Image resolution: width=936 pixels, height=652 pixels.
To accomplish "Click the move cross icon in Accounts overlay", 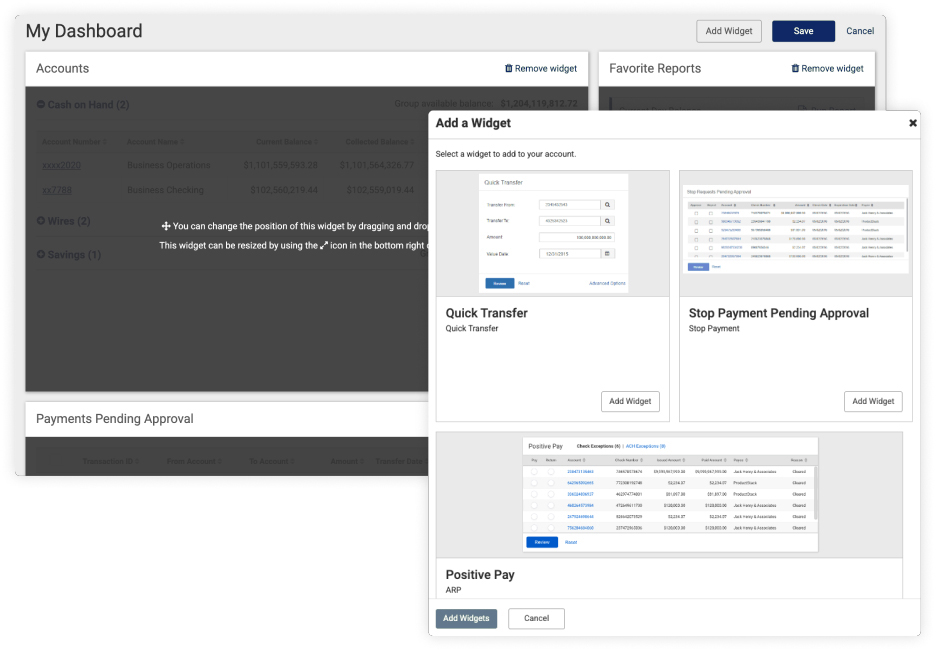I will pyautogui.click(x=166, y=226).
